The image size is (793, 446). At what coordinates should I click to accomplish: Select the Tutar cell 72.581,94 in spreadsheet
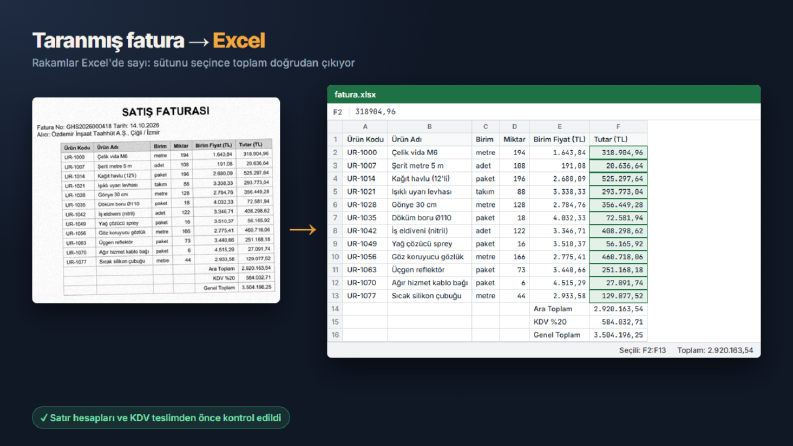(x=618, y=217)
